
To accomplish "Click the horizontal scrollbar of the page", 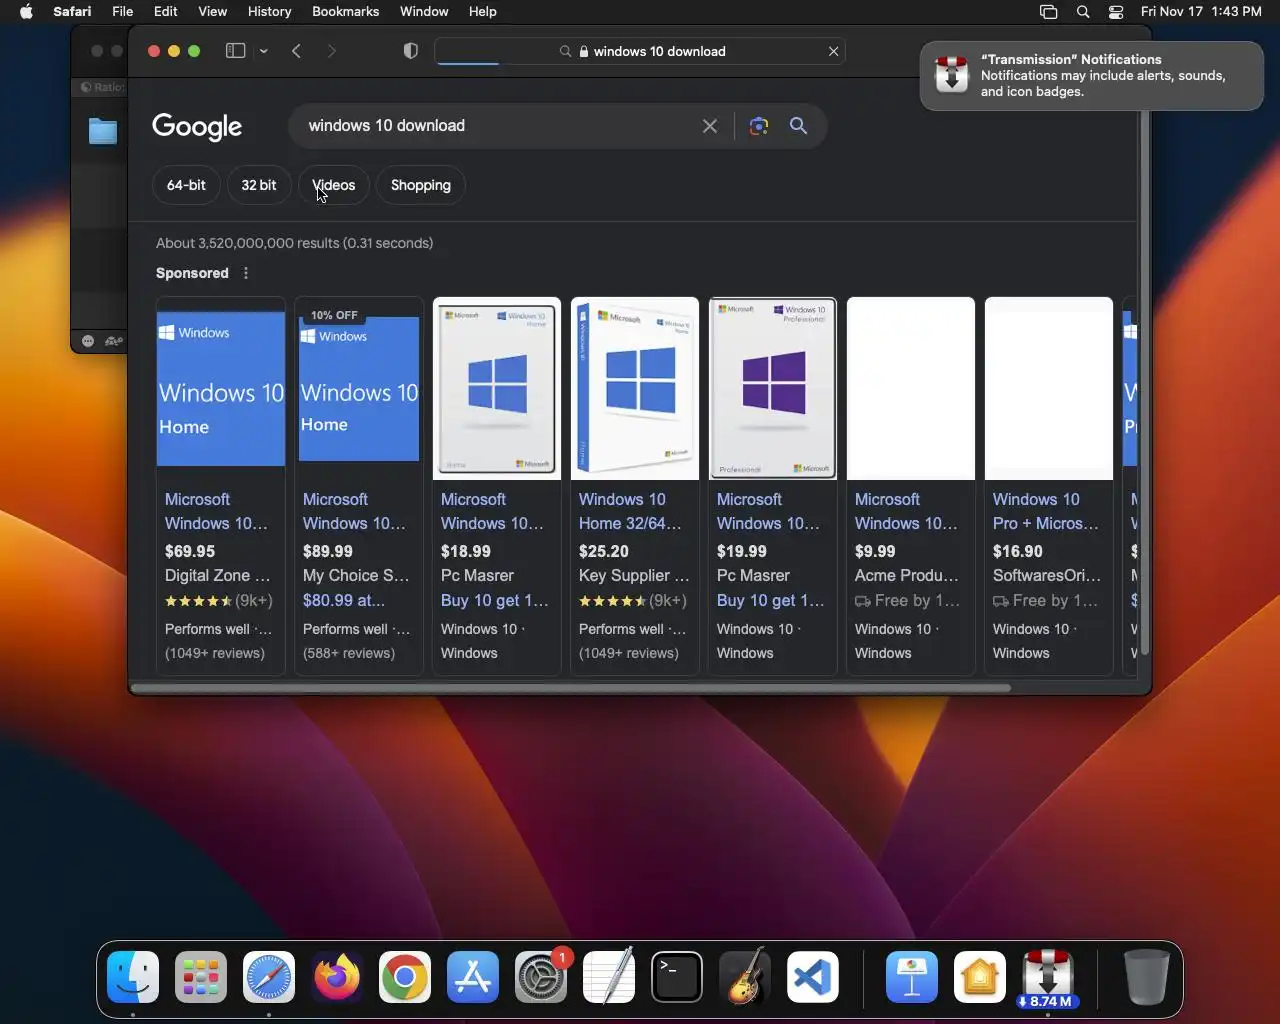I will [570, 688].
